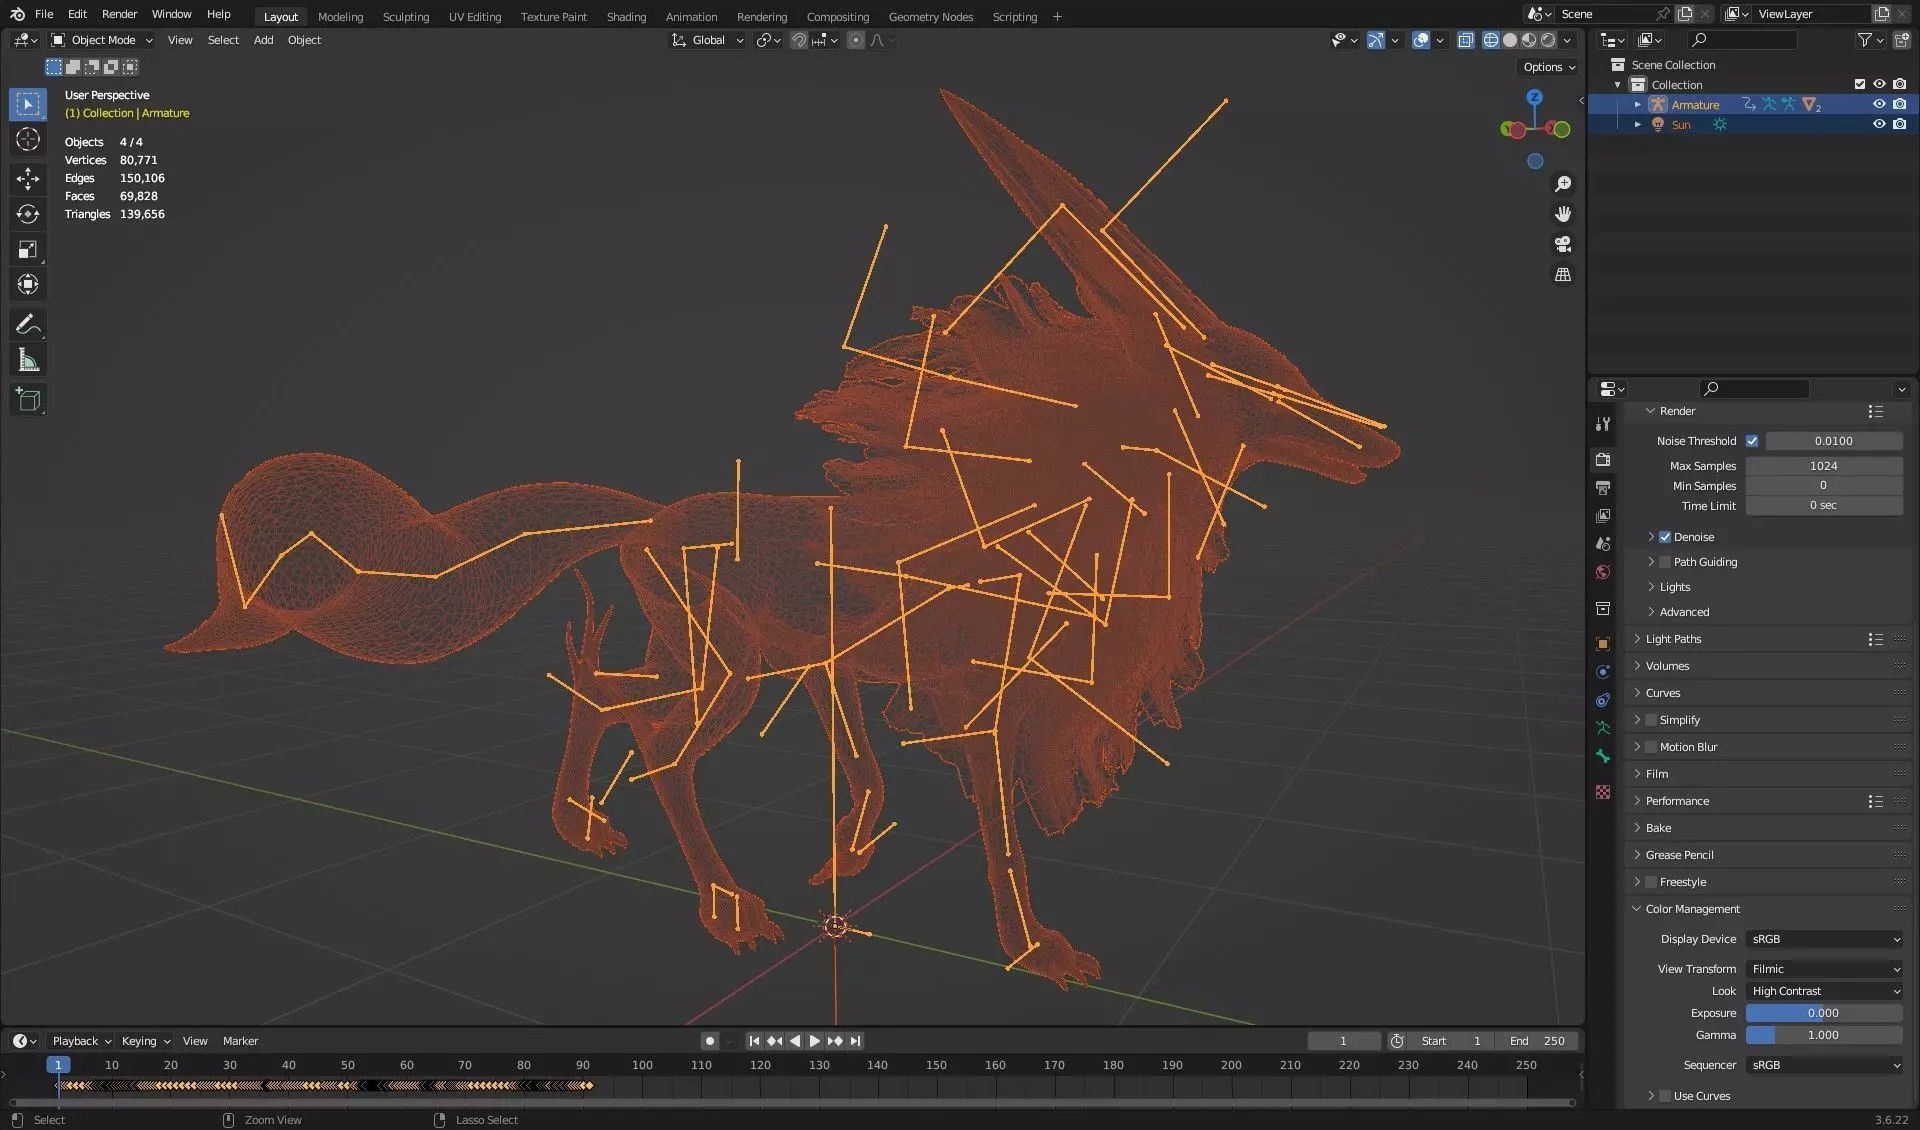Viewport: 1920px width, 1130px height.
Task: Open the timeline Marker menu
Action: (240, 1041)
